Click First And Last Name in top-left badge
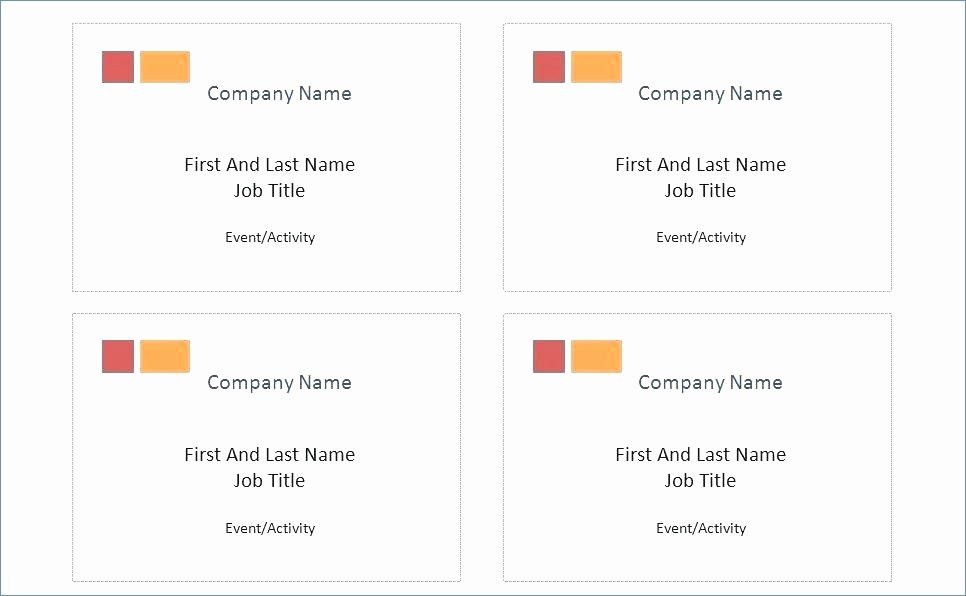This screenshot has width=966, height=596. [270, 165]
